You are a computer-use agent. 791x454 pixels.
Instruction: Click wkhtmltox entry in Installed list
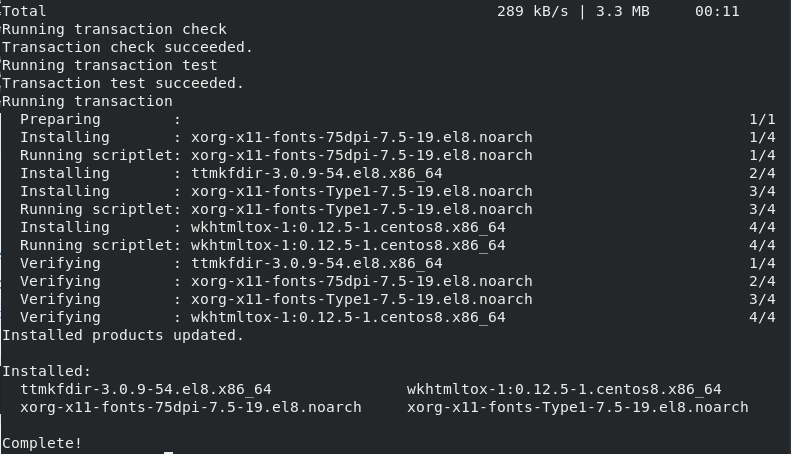[564, 389]
